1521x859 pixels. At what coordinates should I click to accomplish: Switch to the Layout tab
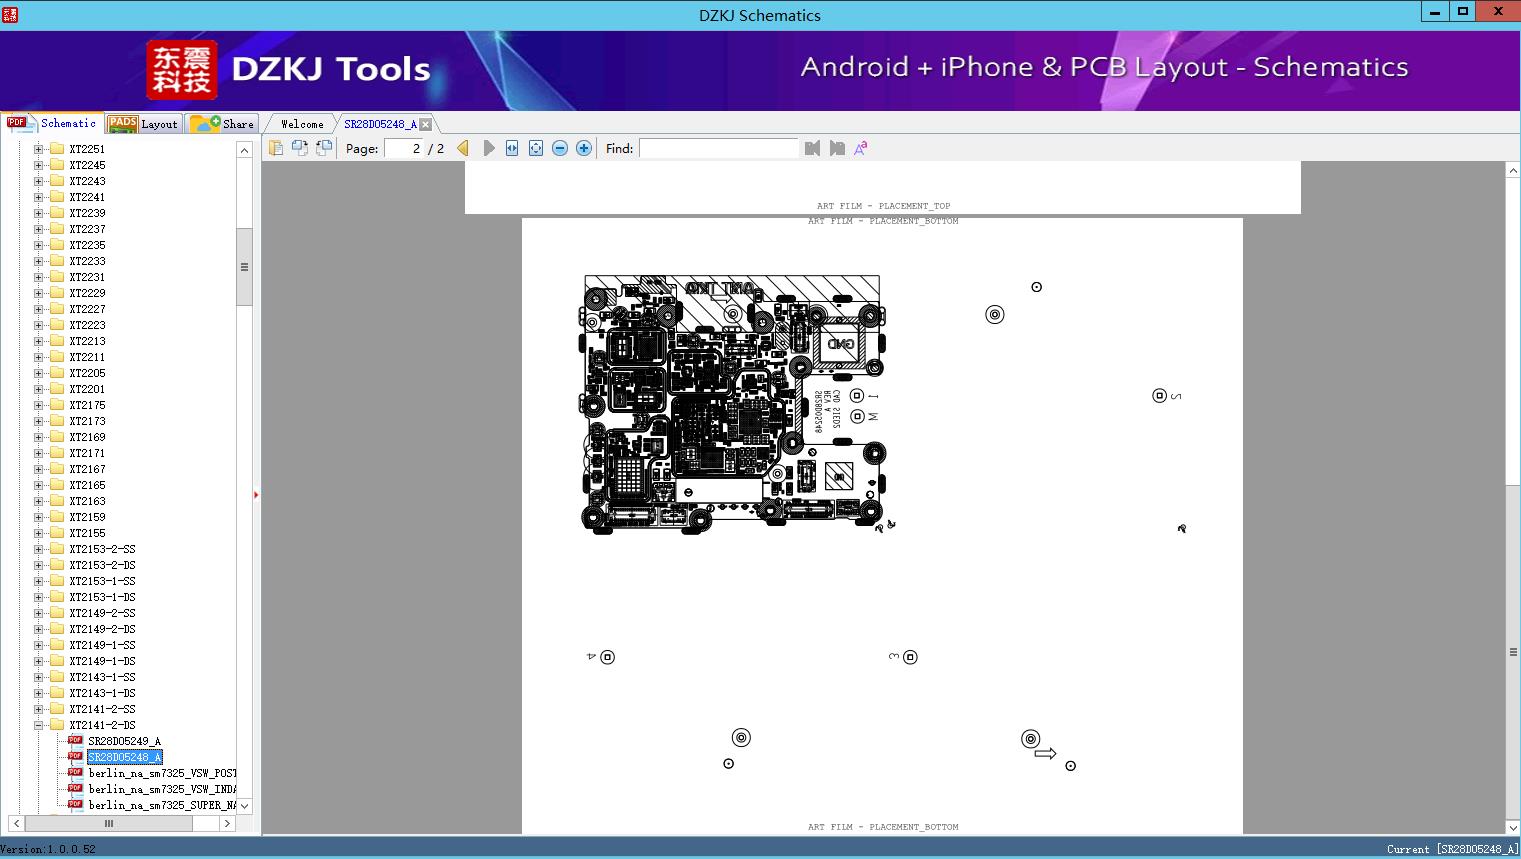[x=144, y=123]
